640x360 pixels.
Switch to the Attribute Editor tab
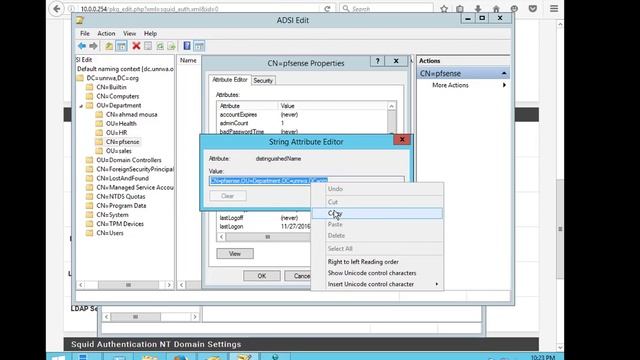[230, 80]
